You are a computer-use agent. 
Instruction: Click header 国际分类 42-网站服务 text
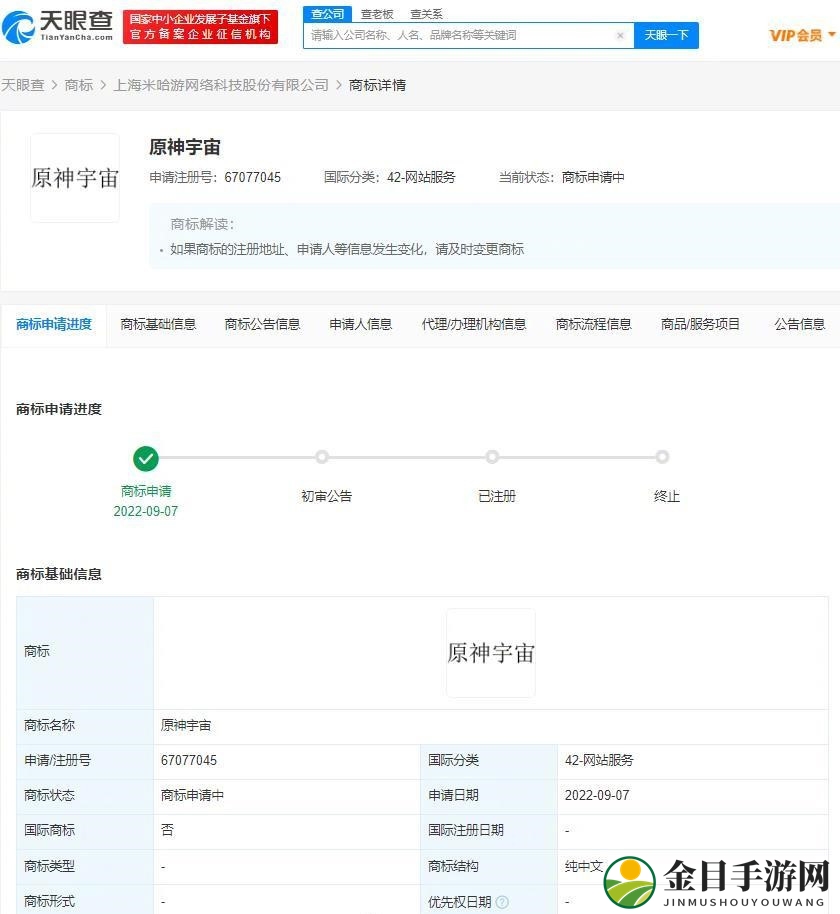tap(389, 177)
